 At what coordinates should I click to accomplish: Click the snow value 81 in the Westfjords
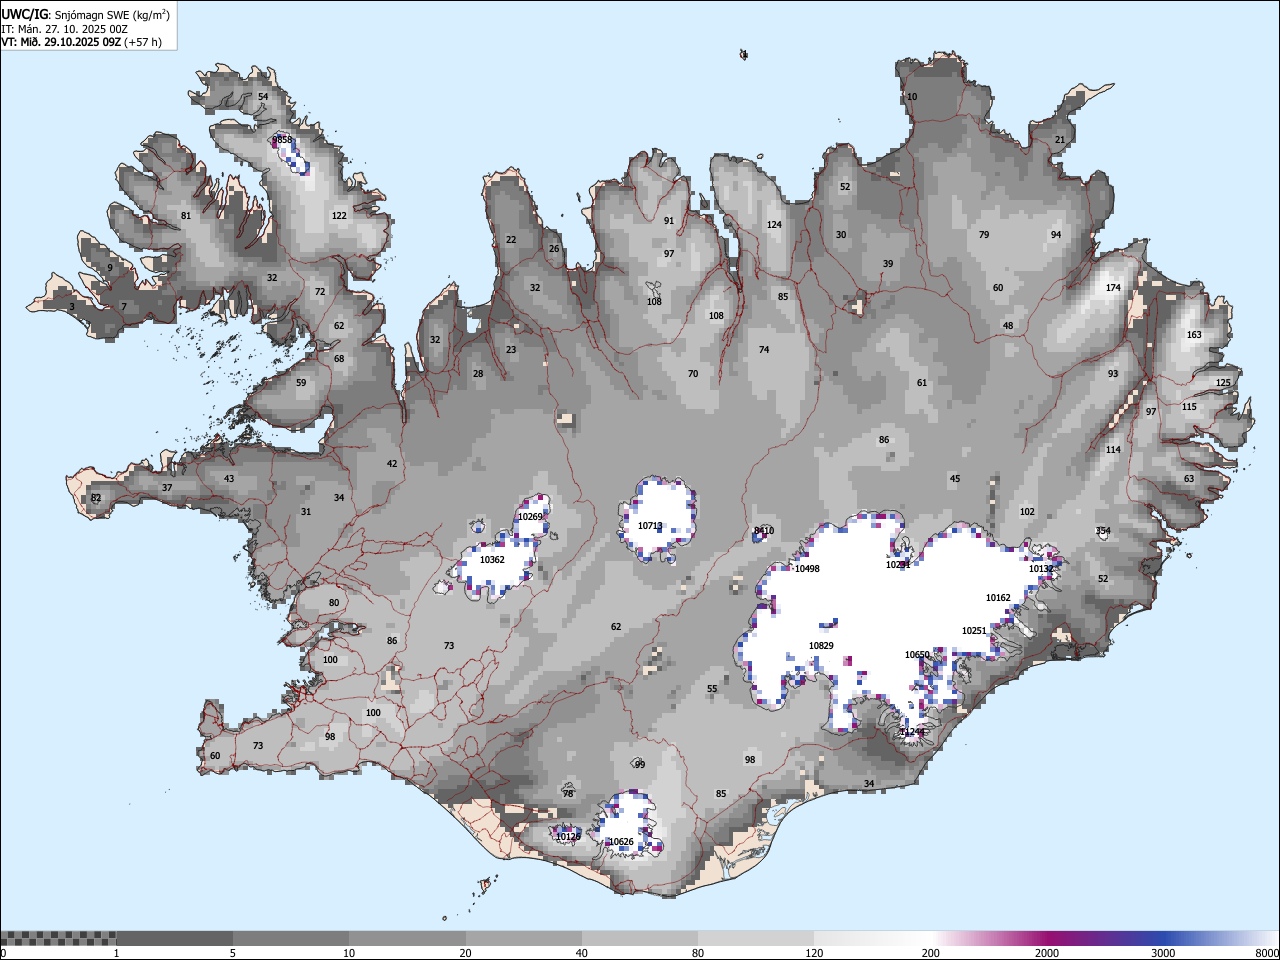186,216
